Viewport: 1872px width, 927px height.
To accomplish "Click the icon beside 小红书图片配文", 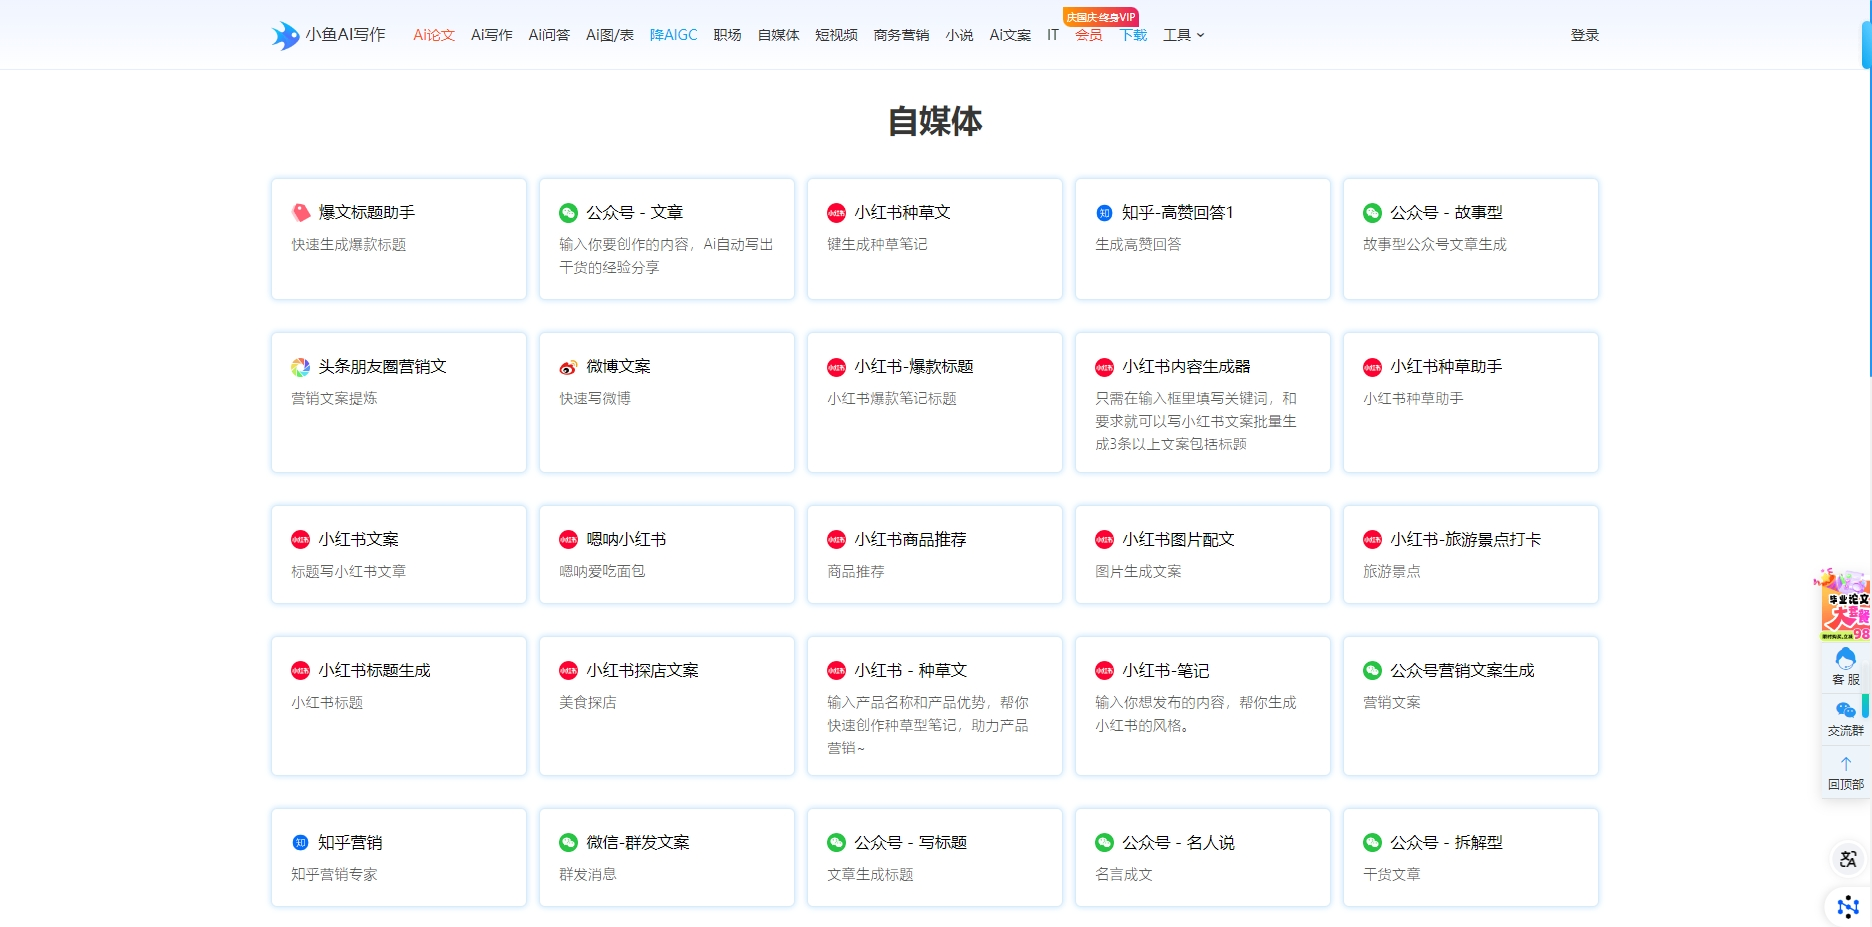I will click(1104, 540).
